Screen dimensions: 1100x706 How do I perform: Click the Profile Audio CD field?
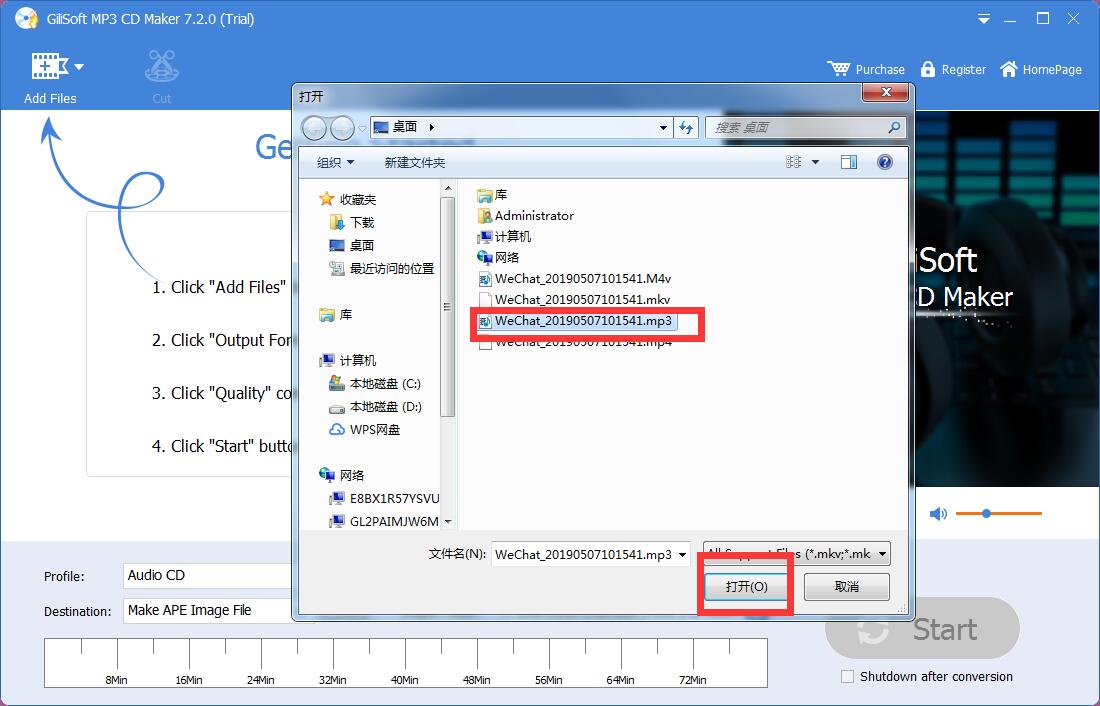point(208,575)
